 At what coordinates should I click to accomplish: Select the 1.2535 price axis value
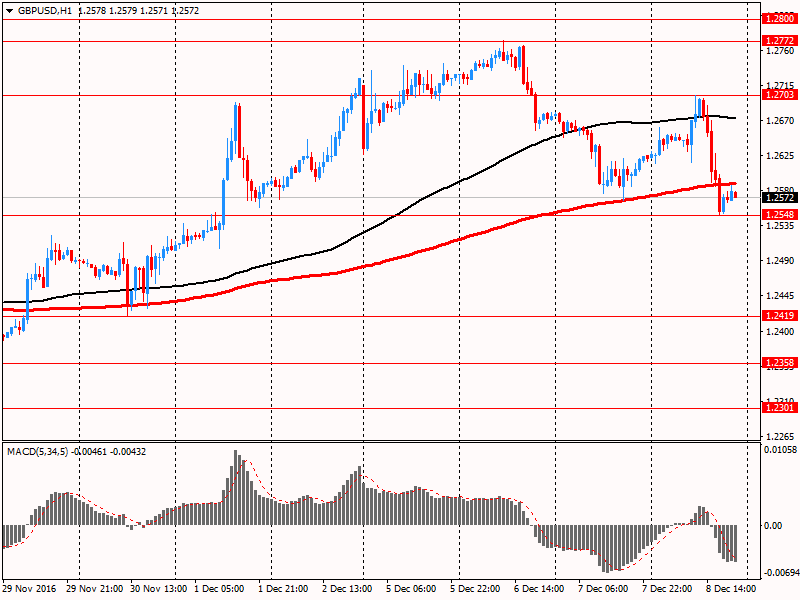tap(781, 226)
